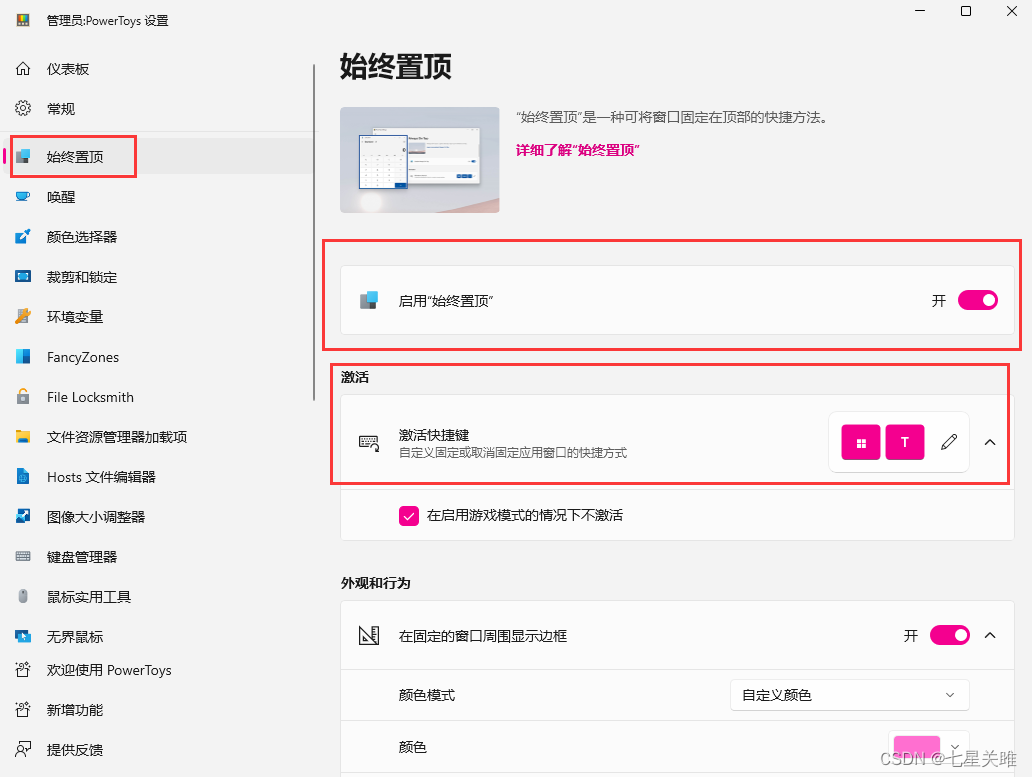
Task: Click the pink 颜色 swatch
Action: pyautogui.click(x=917, y=747)
